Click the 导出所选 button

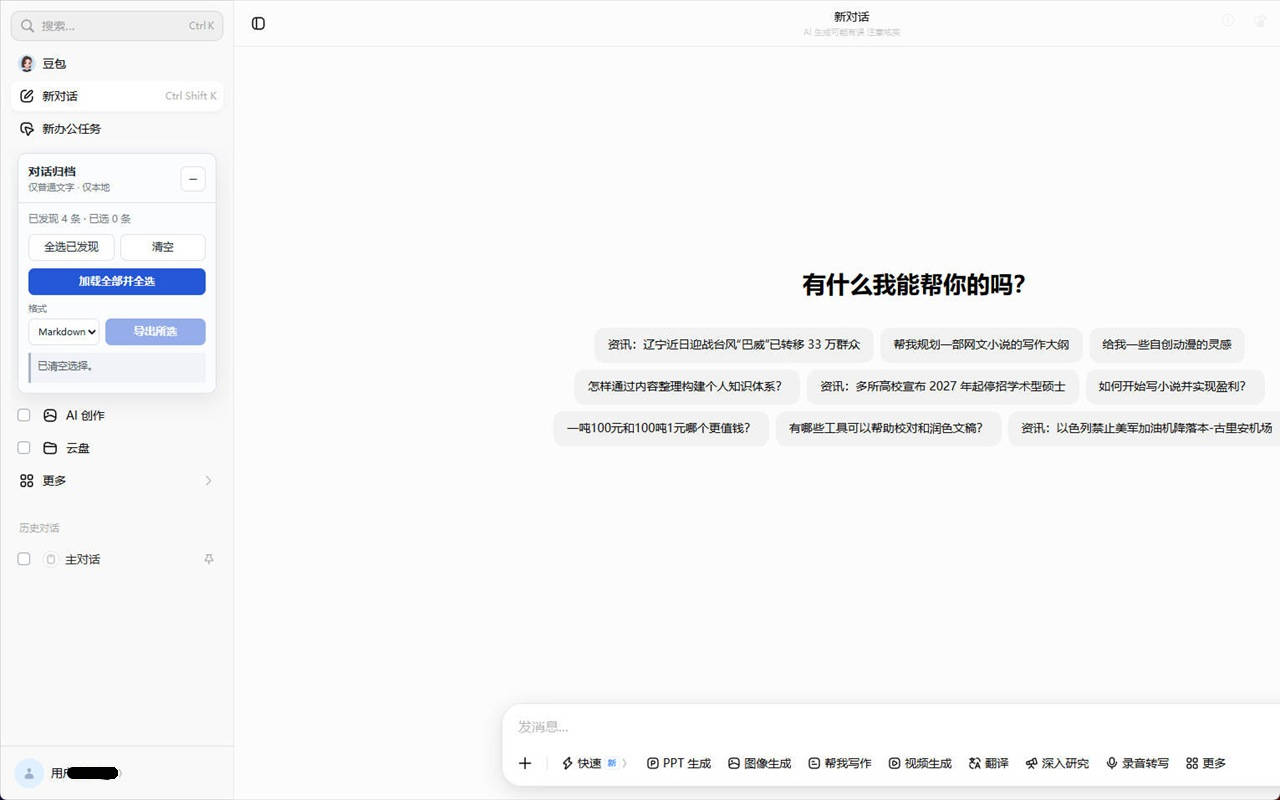coord(155,332)
